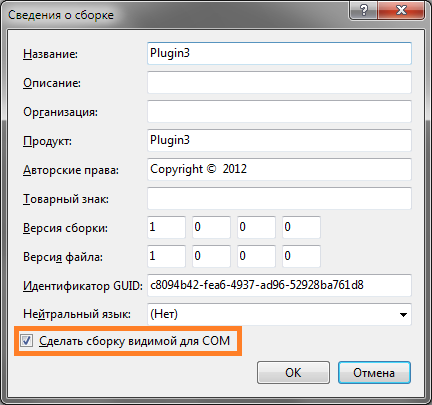Click third box of Версия сборки
This screenshot has height=405, width=432.
256,227
